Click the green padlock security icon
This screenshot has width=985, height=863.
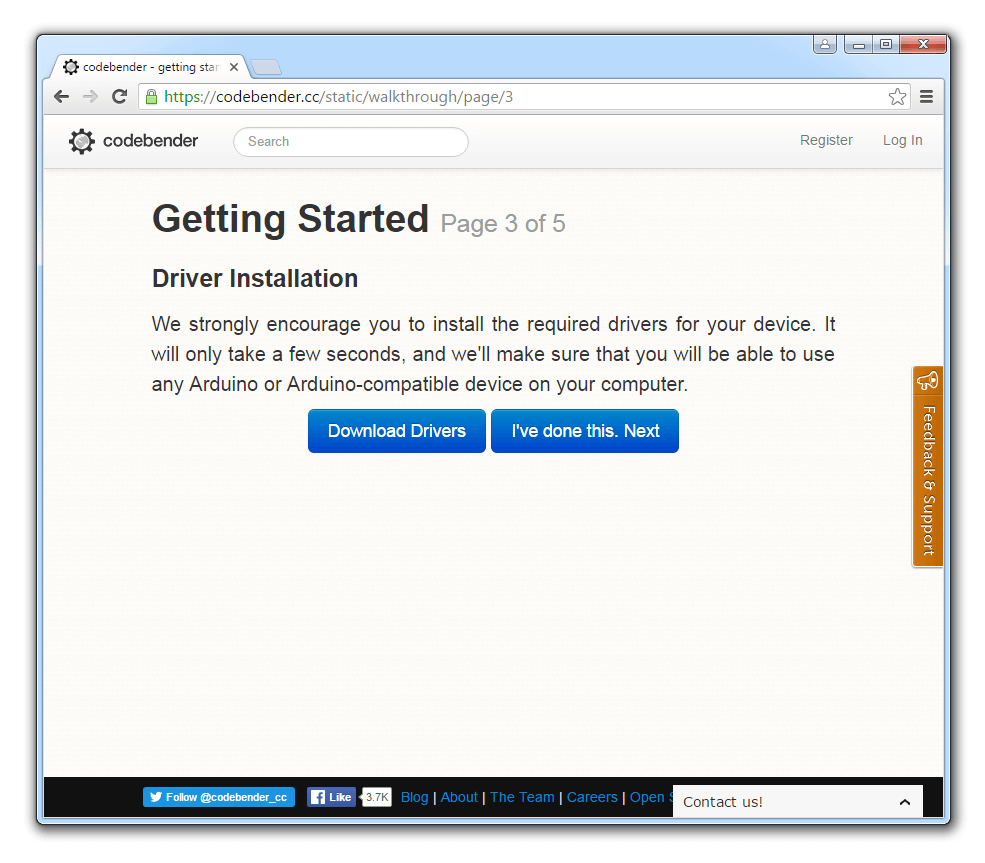click(151, 97)
